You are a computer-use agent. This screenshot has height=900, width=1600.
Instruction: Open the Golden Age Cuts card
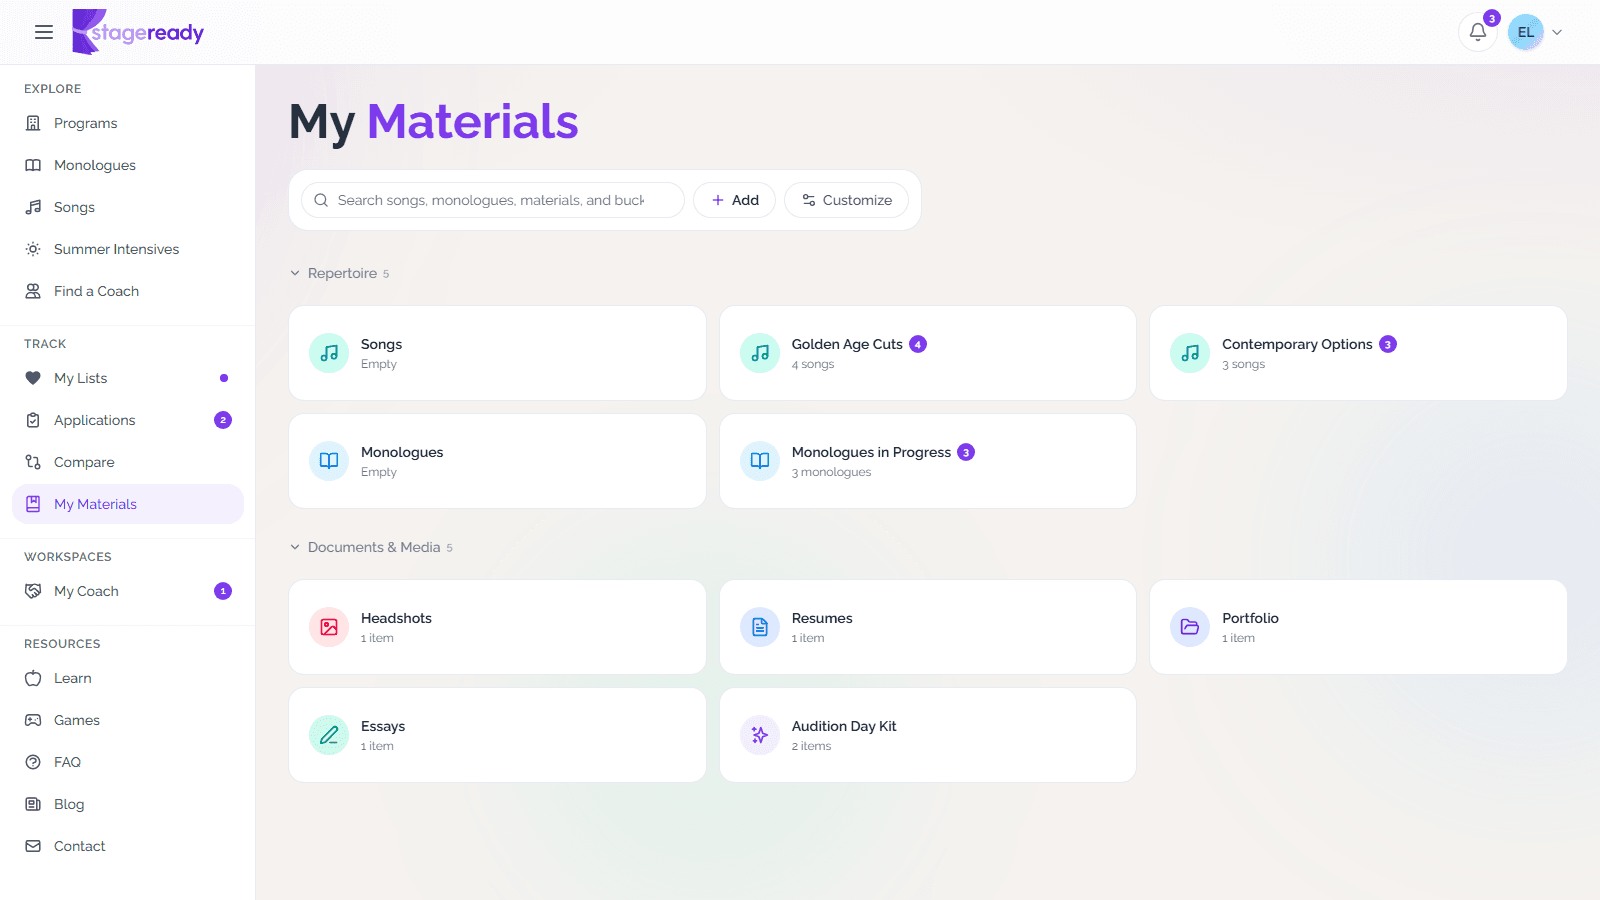pyautogui.click(x=928, y=353)
